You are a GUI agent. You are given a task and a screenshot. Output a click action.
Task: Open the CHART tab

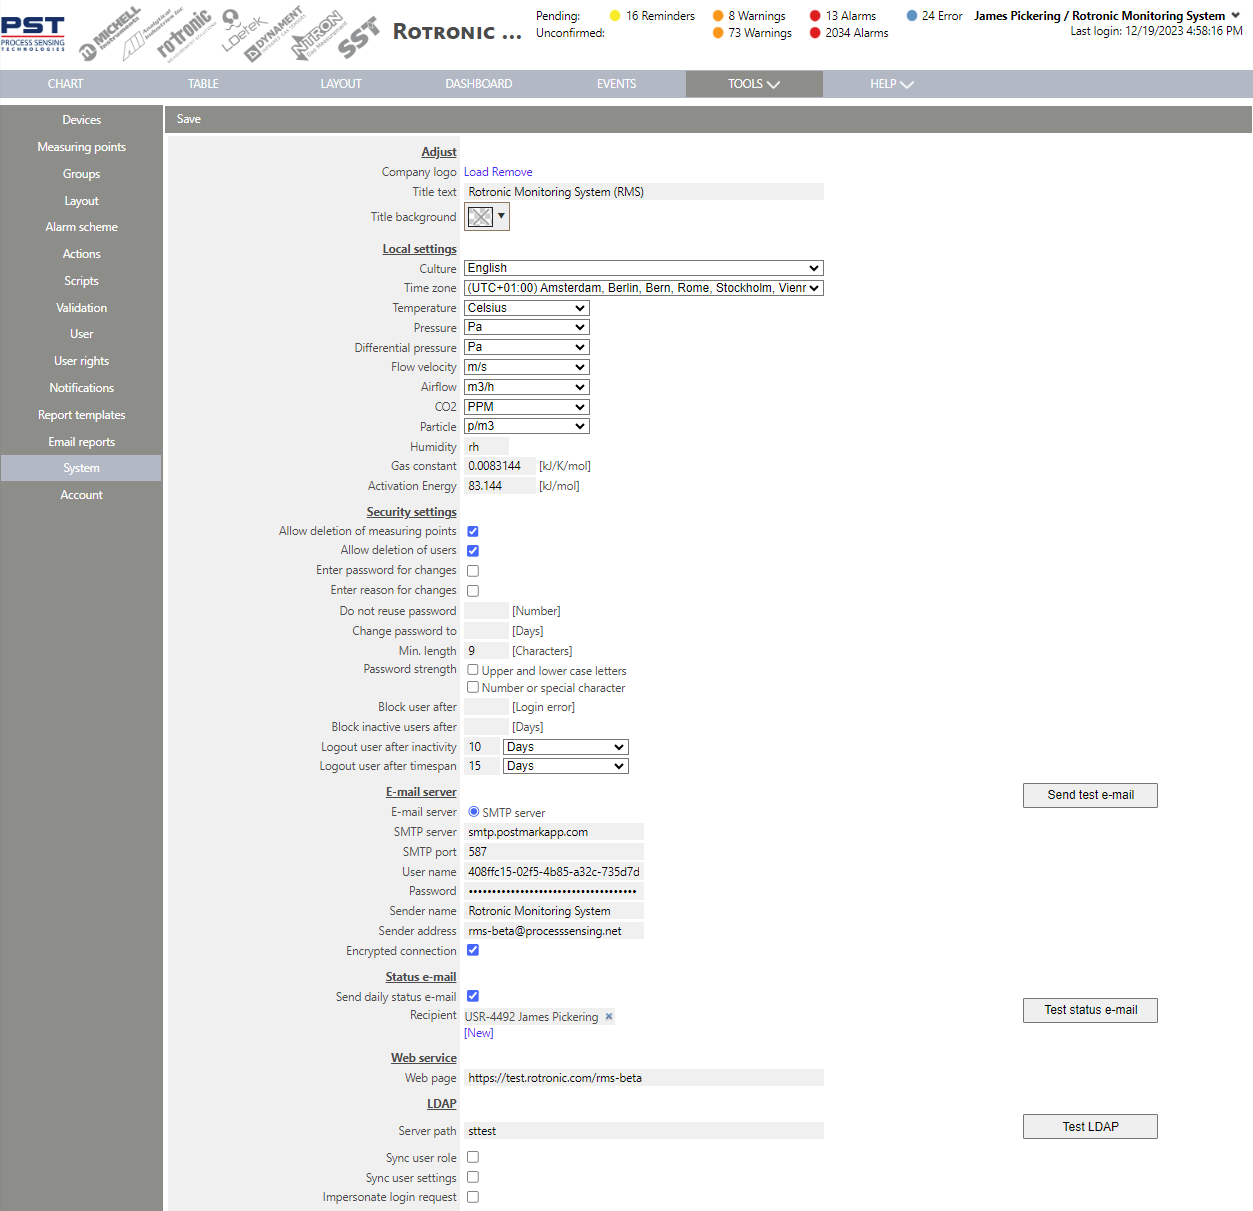tap(65, 84)
